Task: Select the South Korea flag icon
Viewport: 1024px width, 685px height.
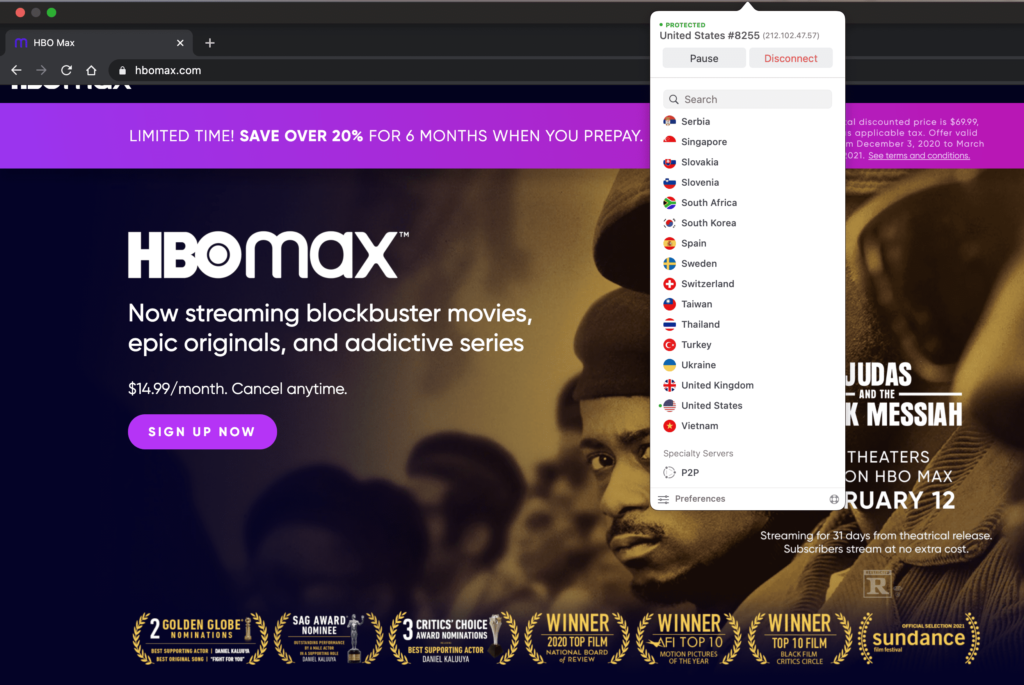Action: 669,223
